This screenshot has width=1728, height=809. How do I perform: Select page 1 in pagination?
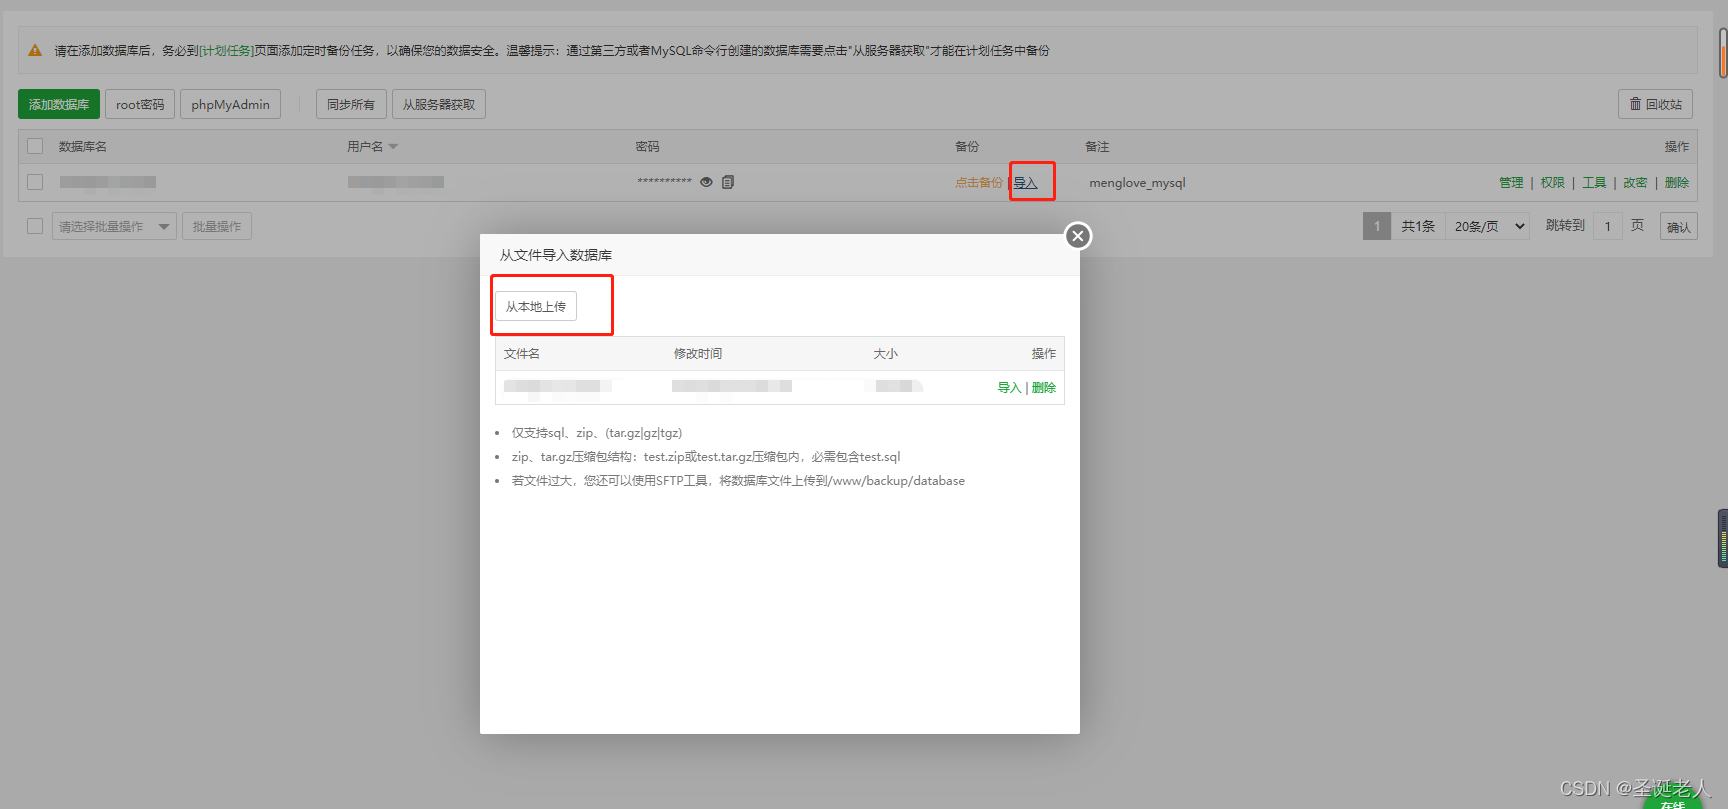1377,226
